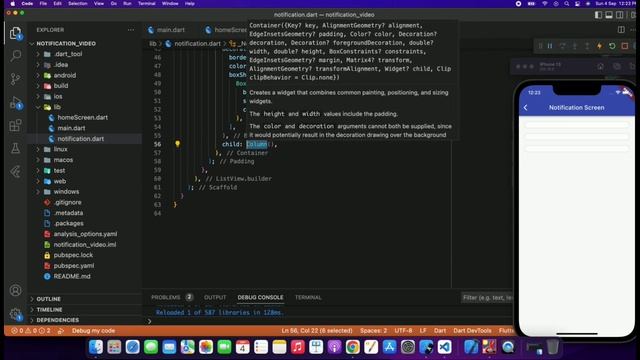Click the Step Over debug icon
640x360 pixels.
click(562, 46)
